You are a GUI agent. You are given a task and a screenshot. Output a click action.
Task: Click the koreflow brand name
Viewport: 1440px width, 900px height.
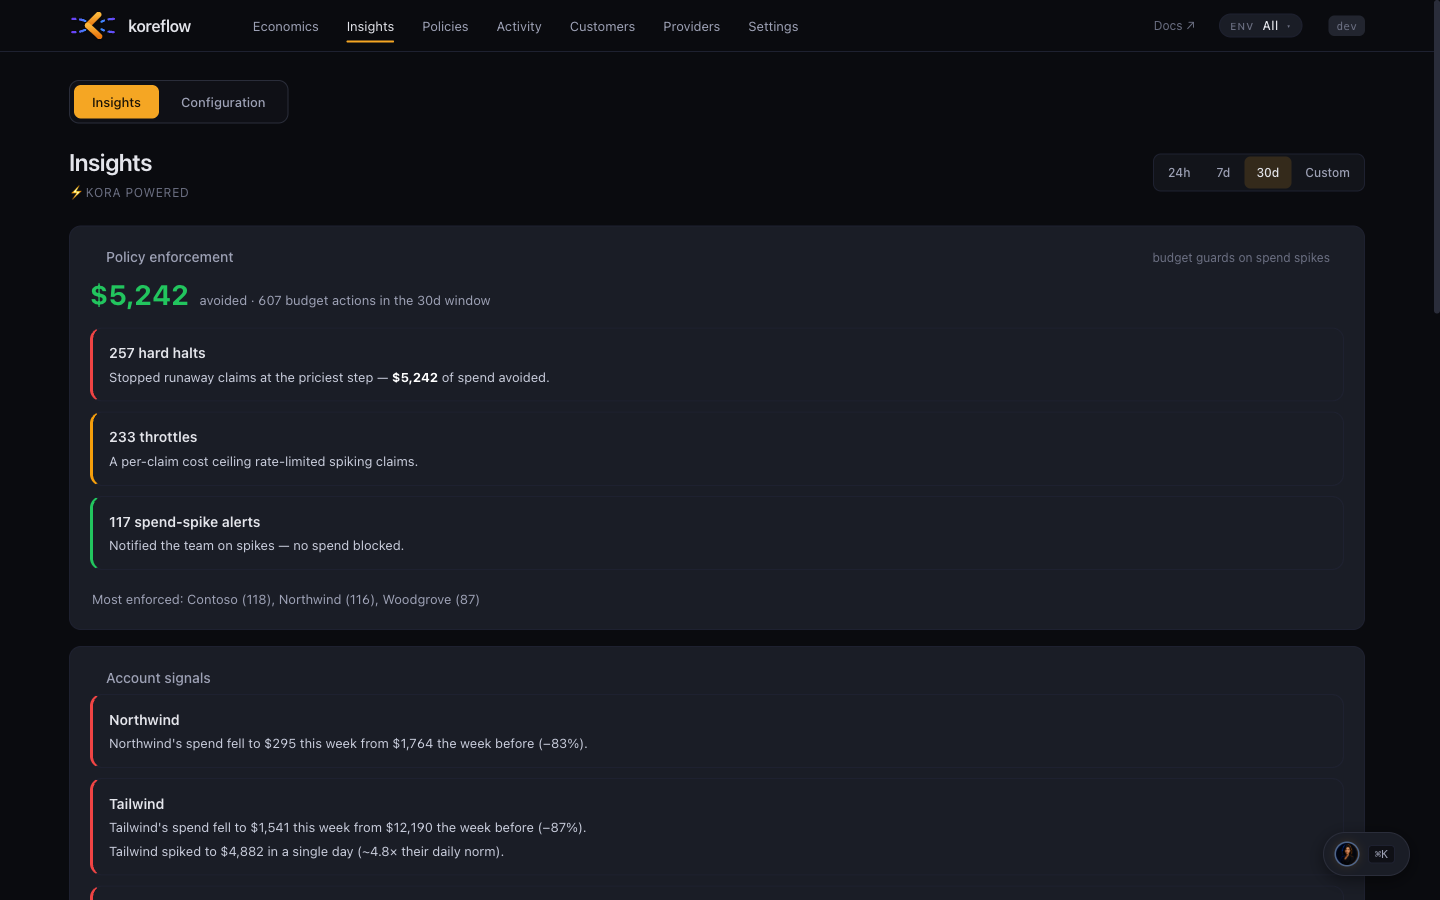coord(160,26)
